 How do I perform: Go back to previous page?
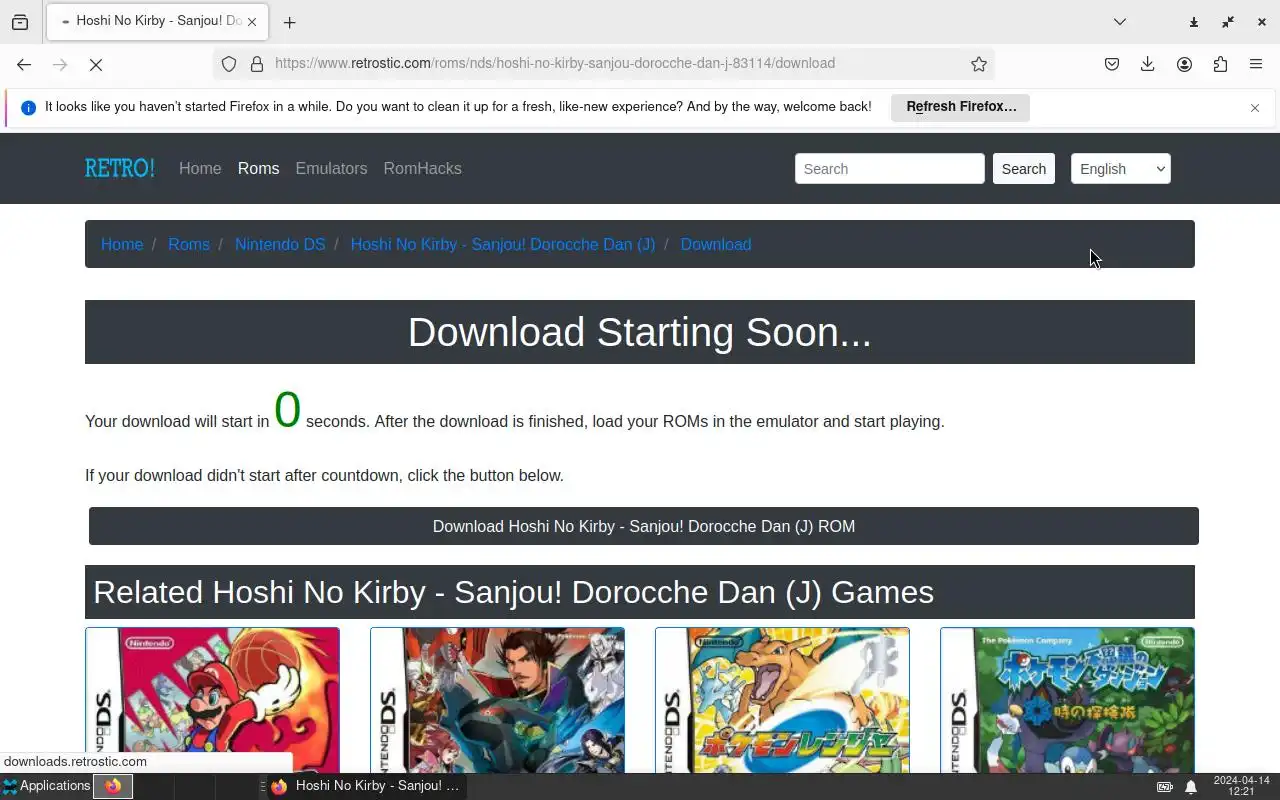pyautogui.click(x=24, y=64)
